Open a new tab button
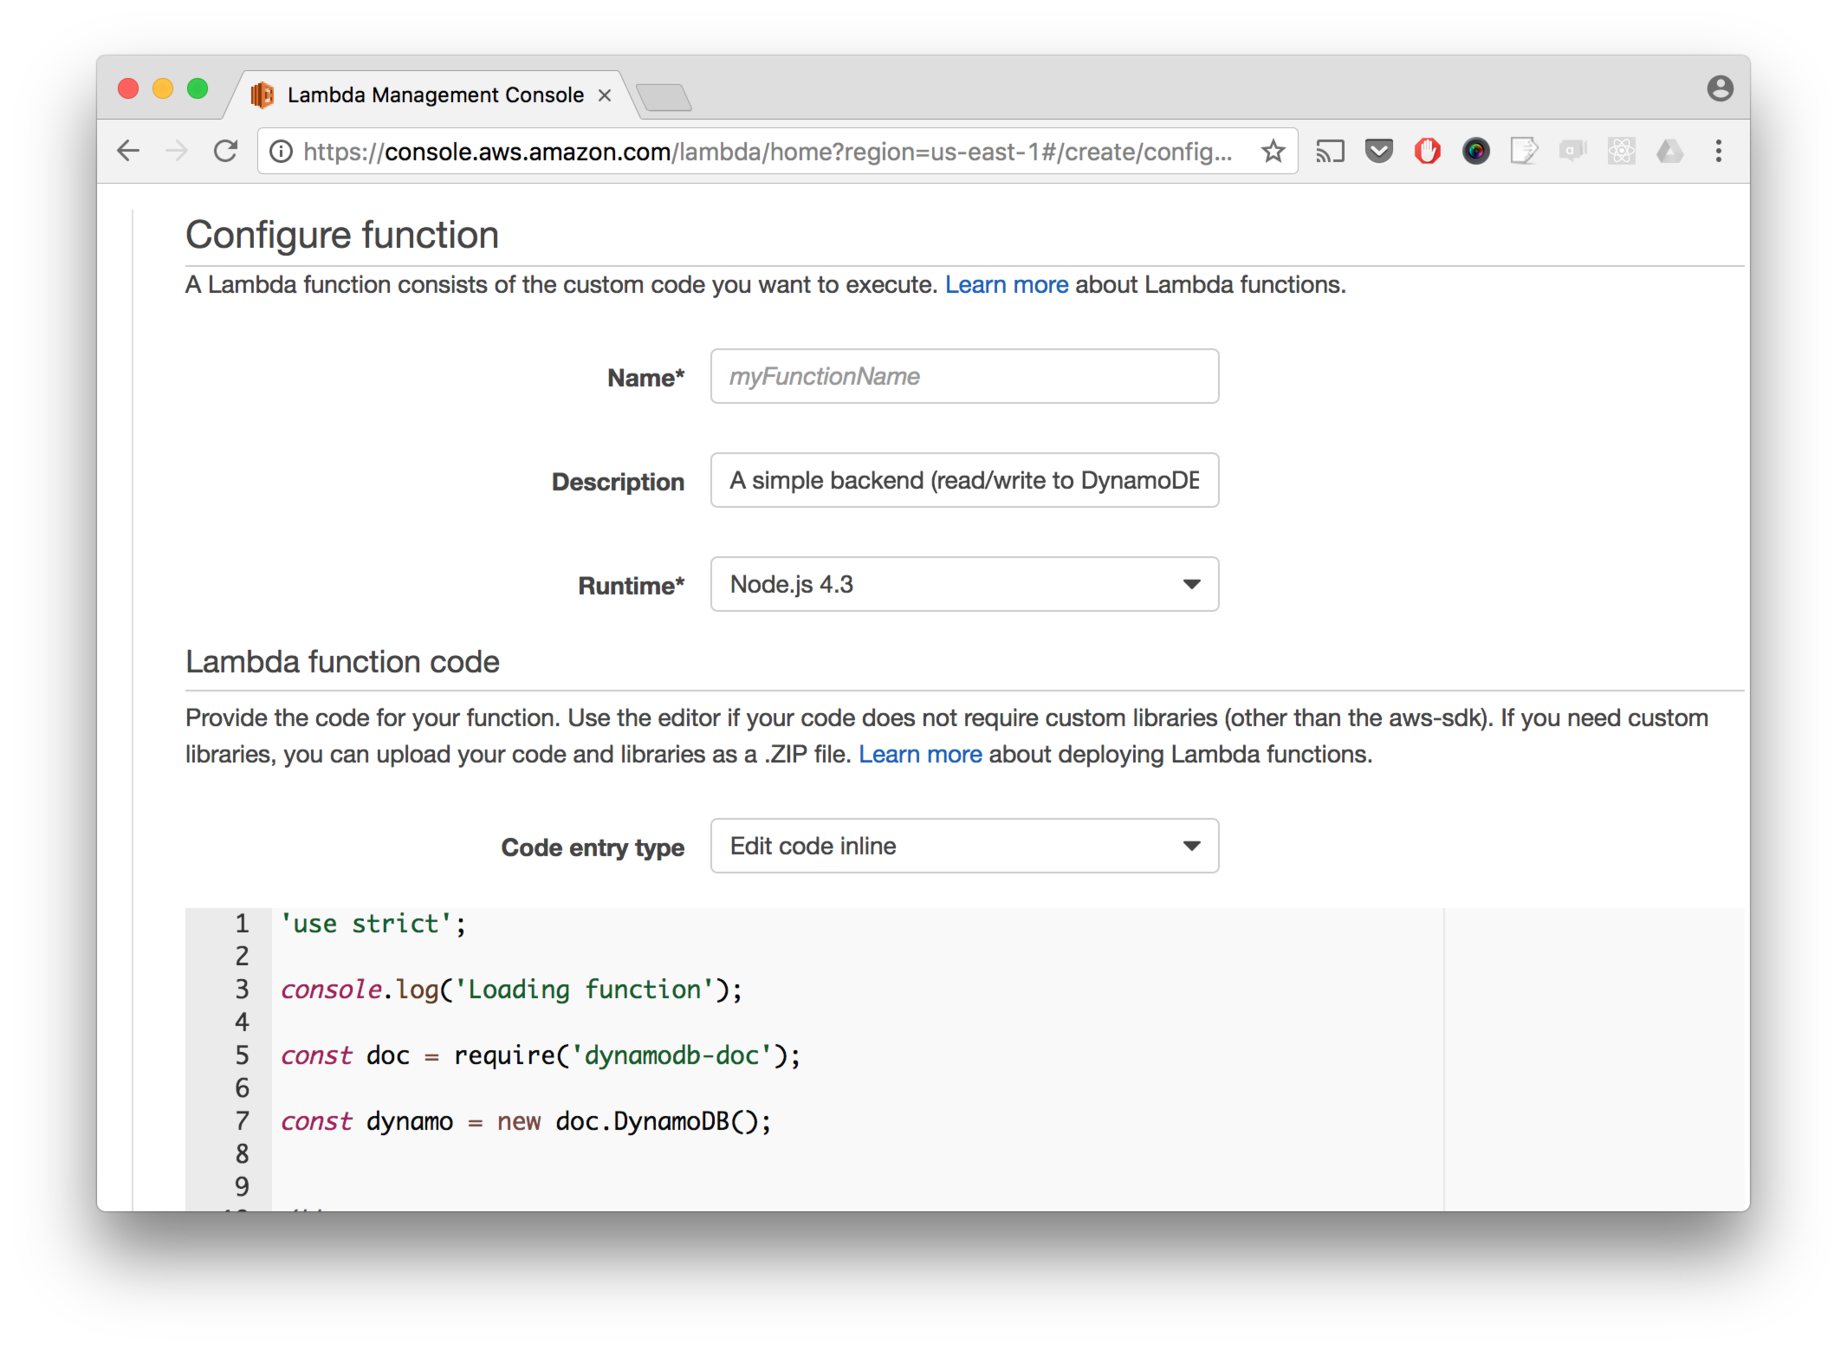This screenshot has height=1350, width=1847. [664, 97]
